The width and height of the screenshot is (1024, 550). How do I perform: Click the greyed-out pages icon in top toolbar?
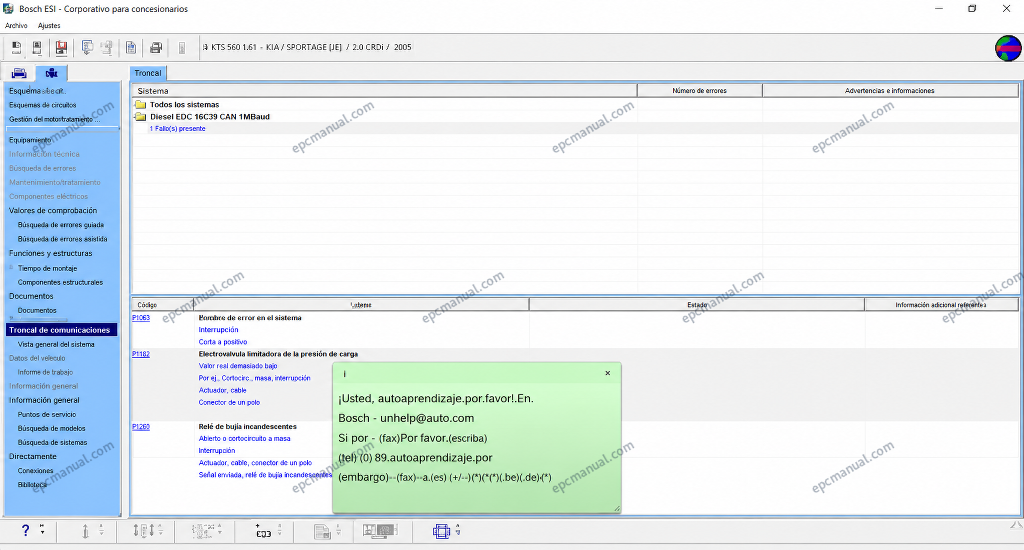(x=107, y=47)
